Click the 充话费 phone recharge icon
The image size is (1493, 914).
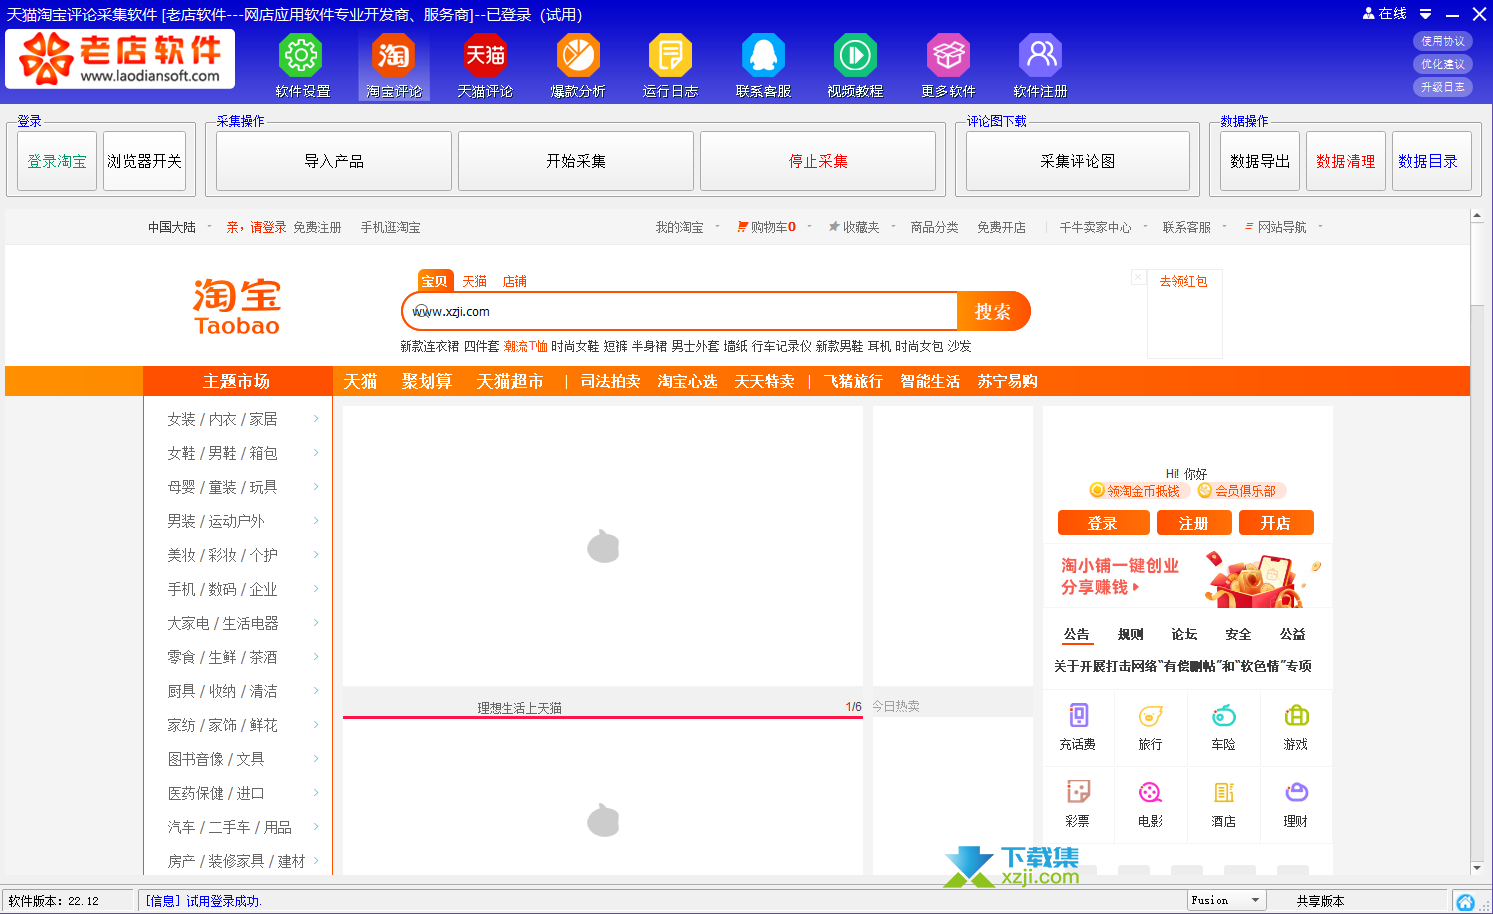[1078, 715]
